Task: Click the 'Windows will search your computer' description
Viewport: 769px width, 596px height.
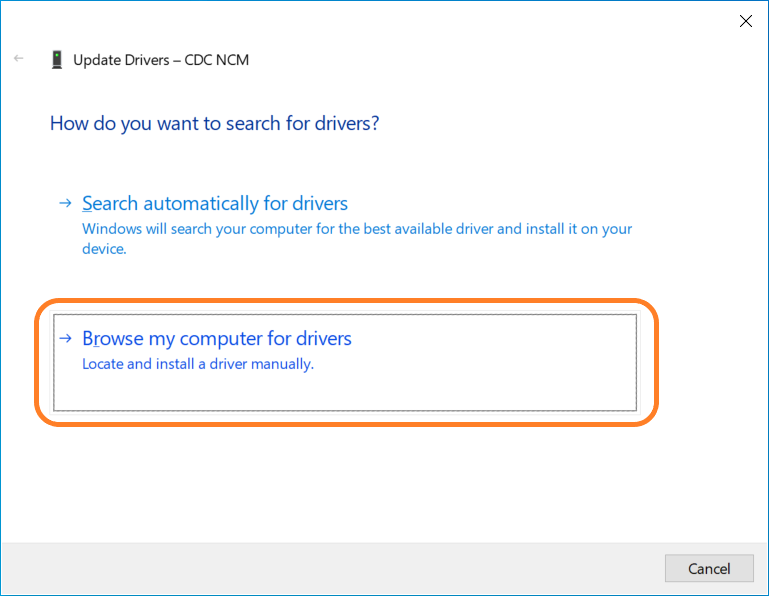Action: point(356,229)
